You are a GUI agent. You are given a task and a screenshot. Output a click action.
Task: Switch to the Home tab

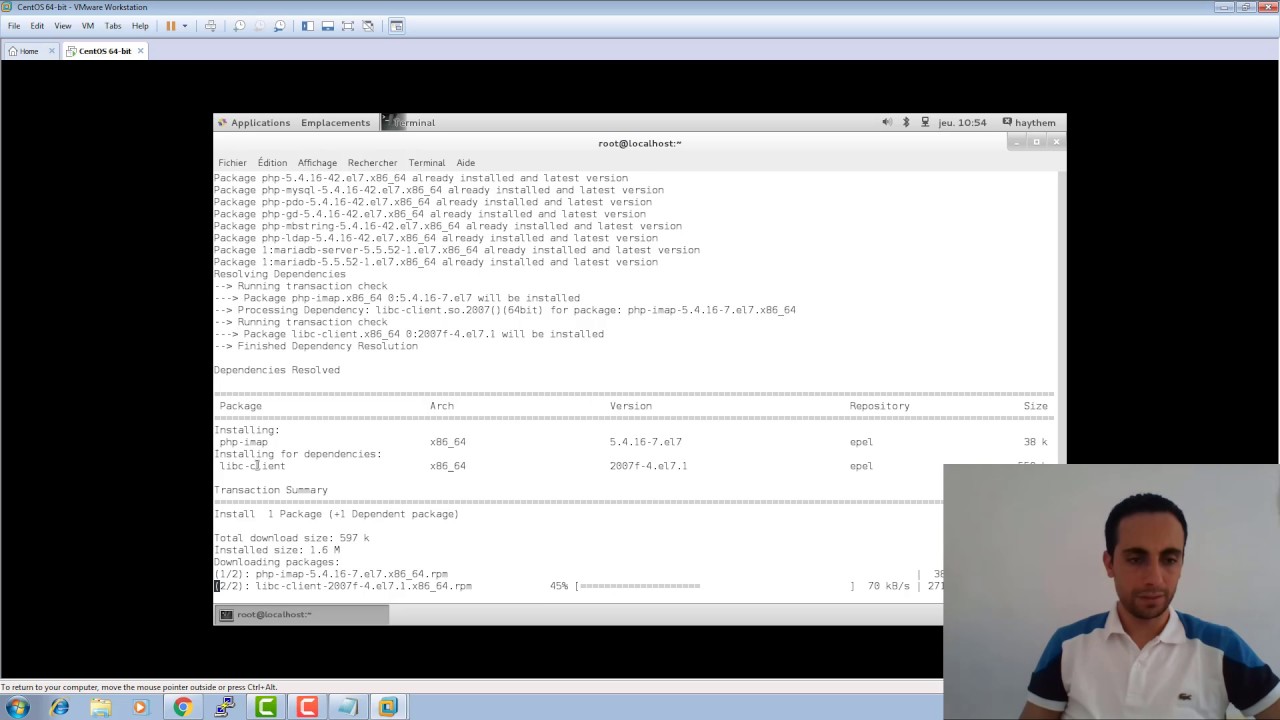coord(24,51)
